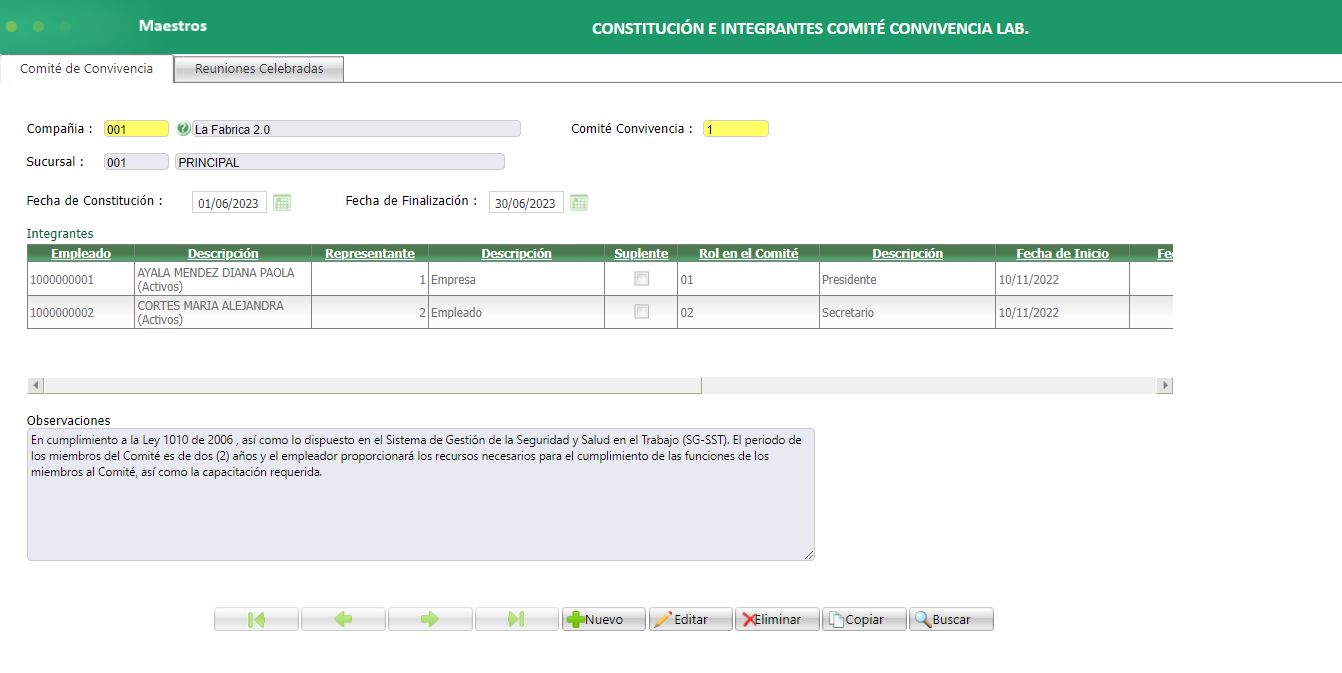The width and height of the screenshot is (1342, 673).
Task: Delete the record using the Eliminar button
Action: click(777, 618)
